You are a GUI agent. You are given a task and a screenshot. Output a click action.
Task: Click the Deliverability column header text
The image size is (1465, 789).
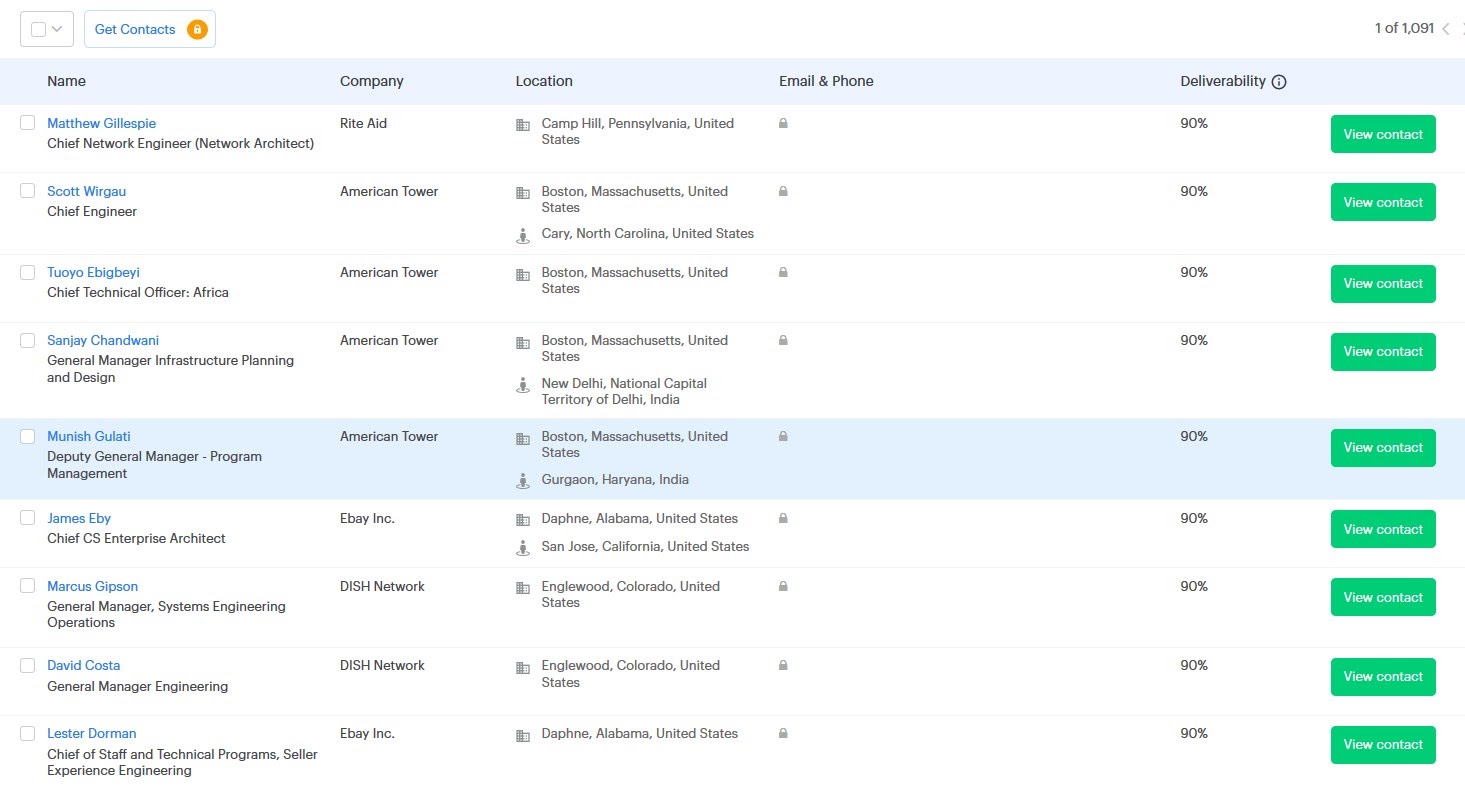1223,81
